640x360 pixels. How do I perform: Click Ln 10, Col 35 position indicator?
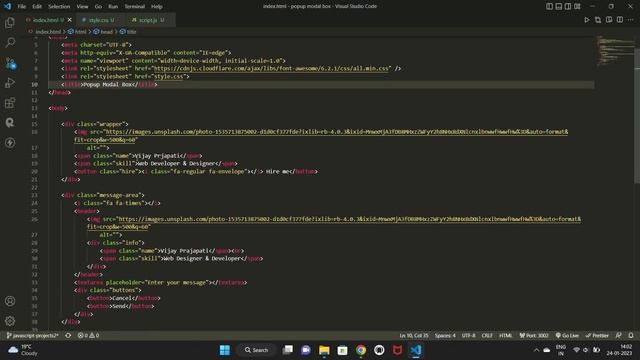[414, 336]
